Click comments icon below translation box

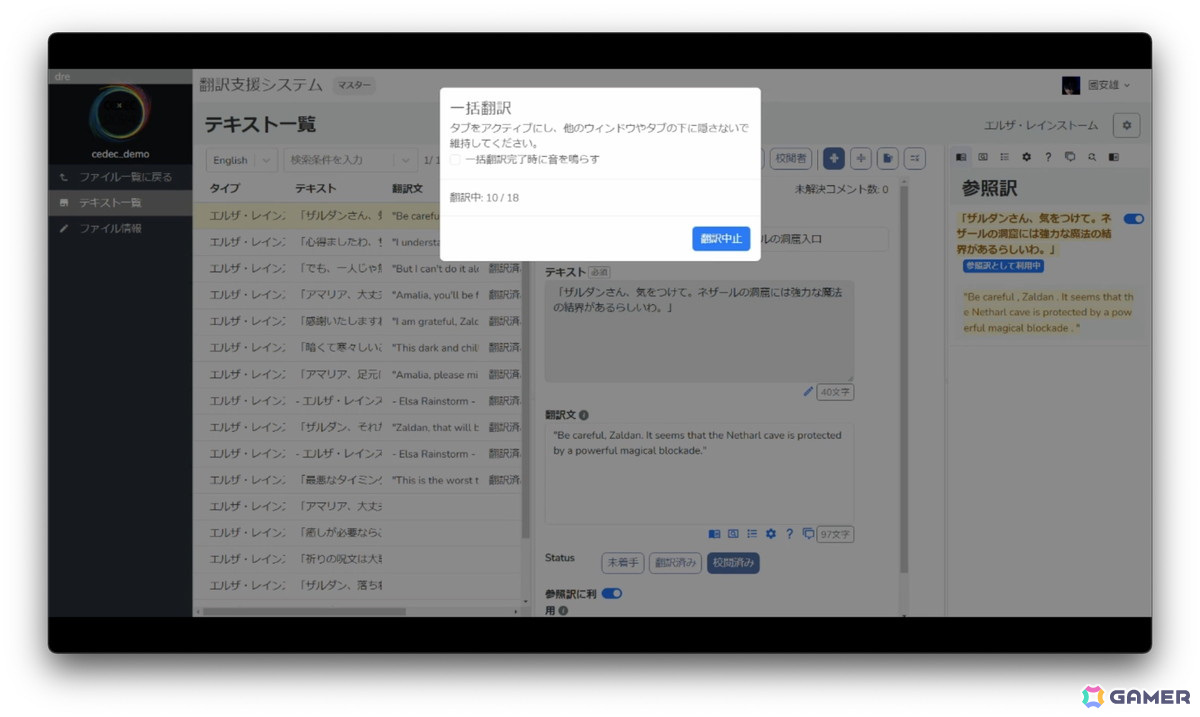pyautogui.click(x=808, y=534)
